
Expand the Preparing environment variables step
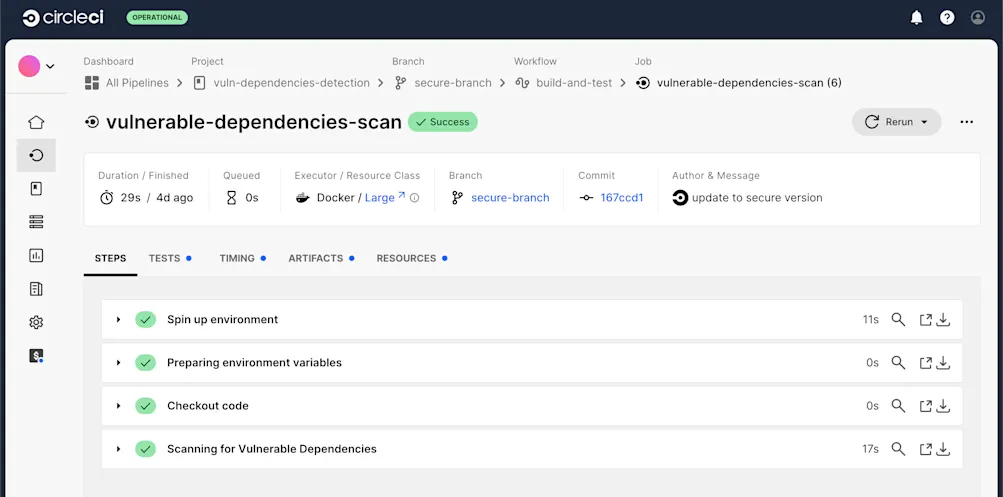[x=118, y=363]
